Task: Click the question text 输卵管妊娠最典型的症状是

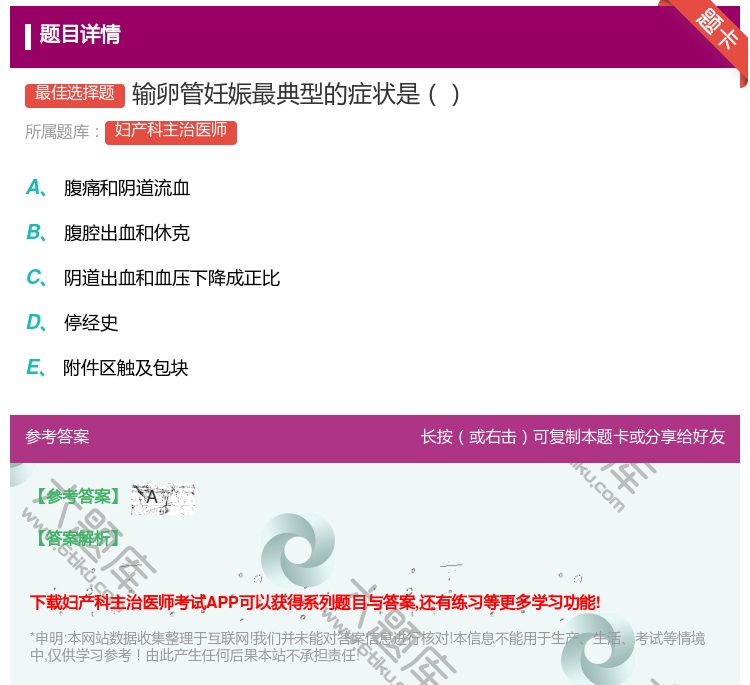Action: (x=296, y=94)
